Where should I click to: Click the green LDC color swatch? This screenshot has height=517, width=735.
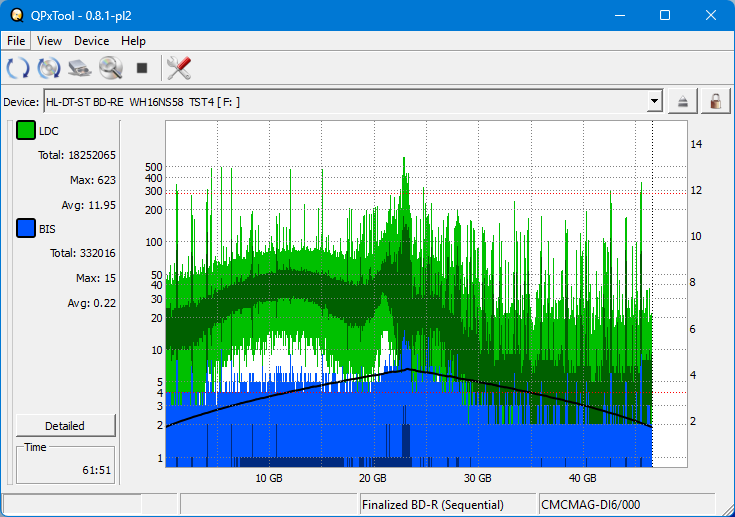click(x=26, y=131)
